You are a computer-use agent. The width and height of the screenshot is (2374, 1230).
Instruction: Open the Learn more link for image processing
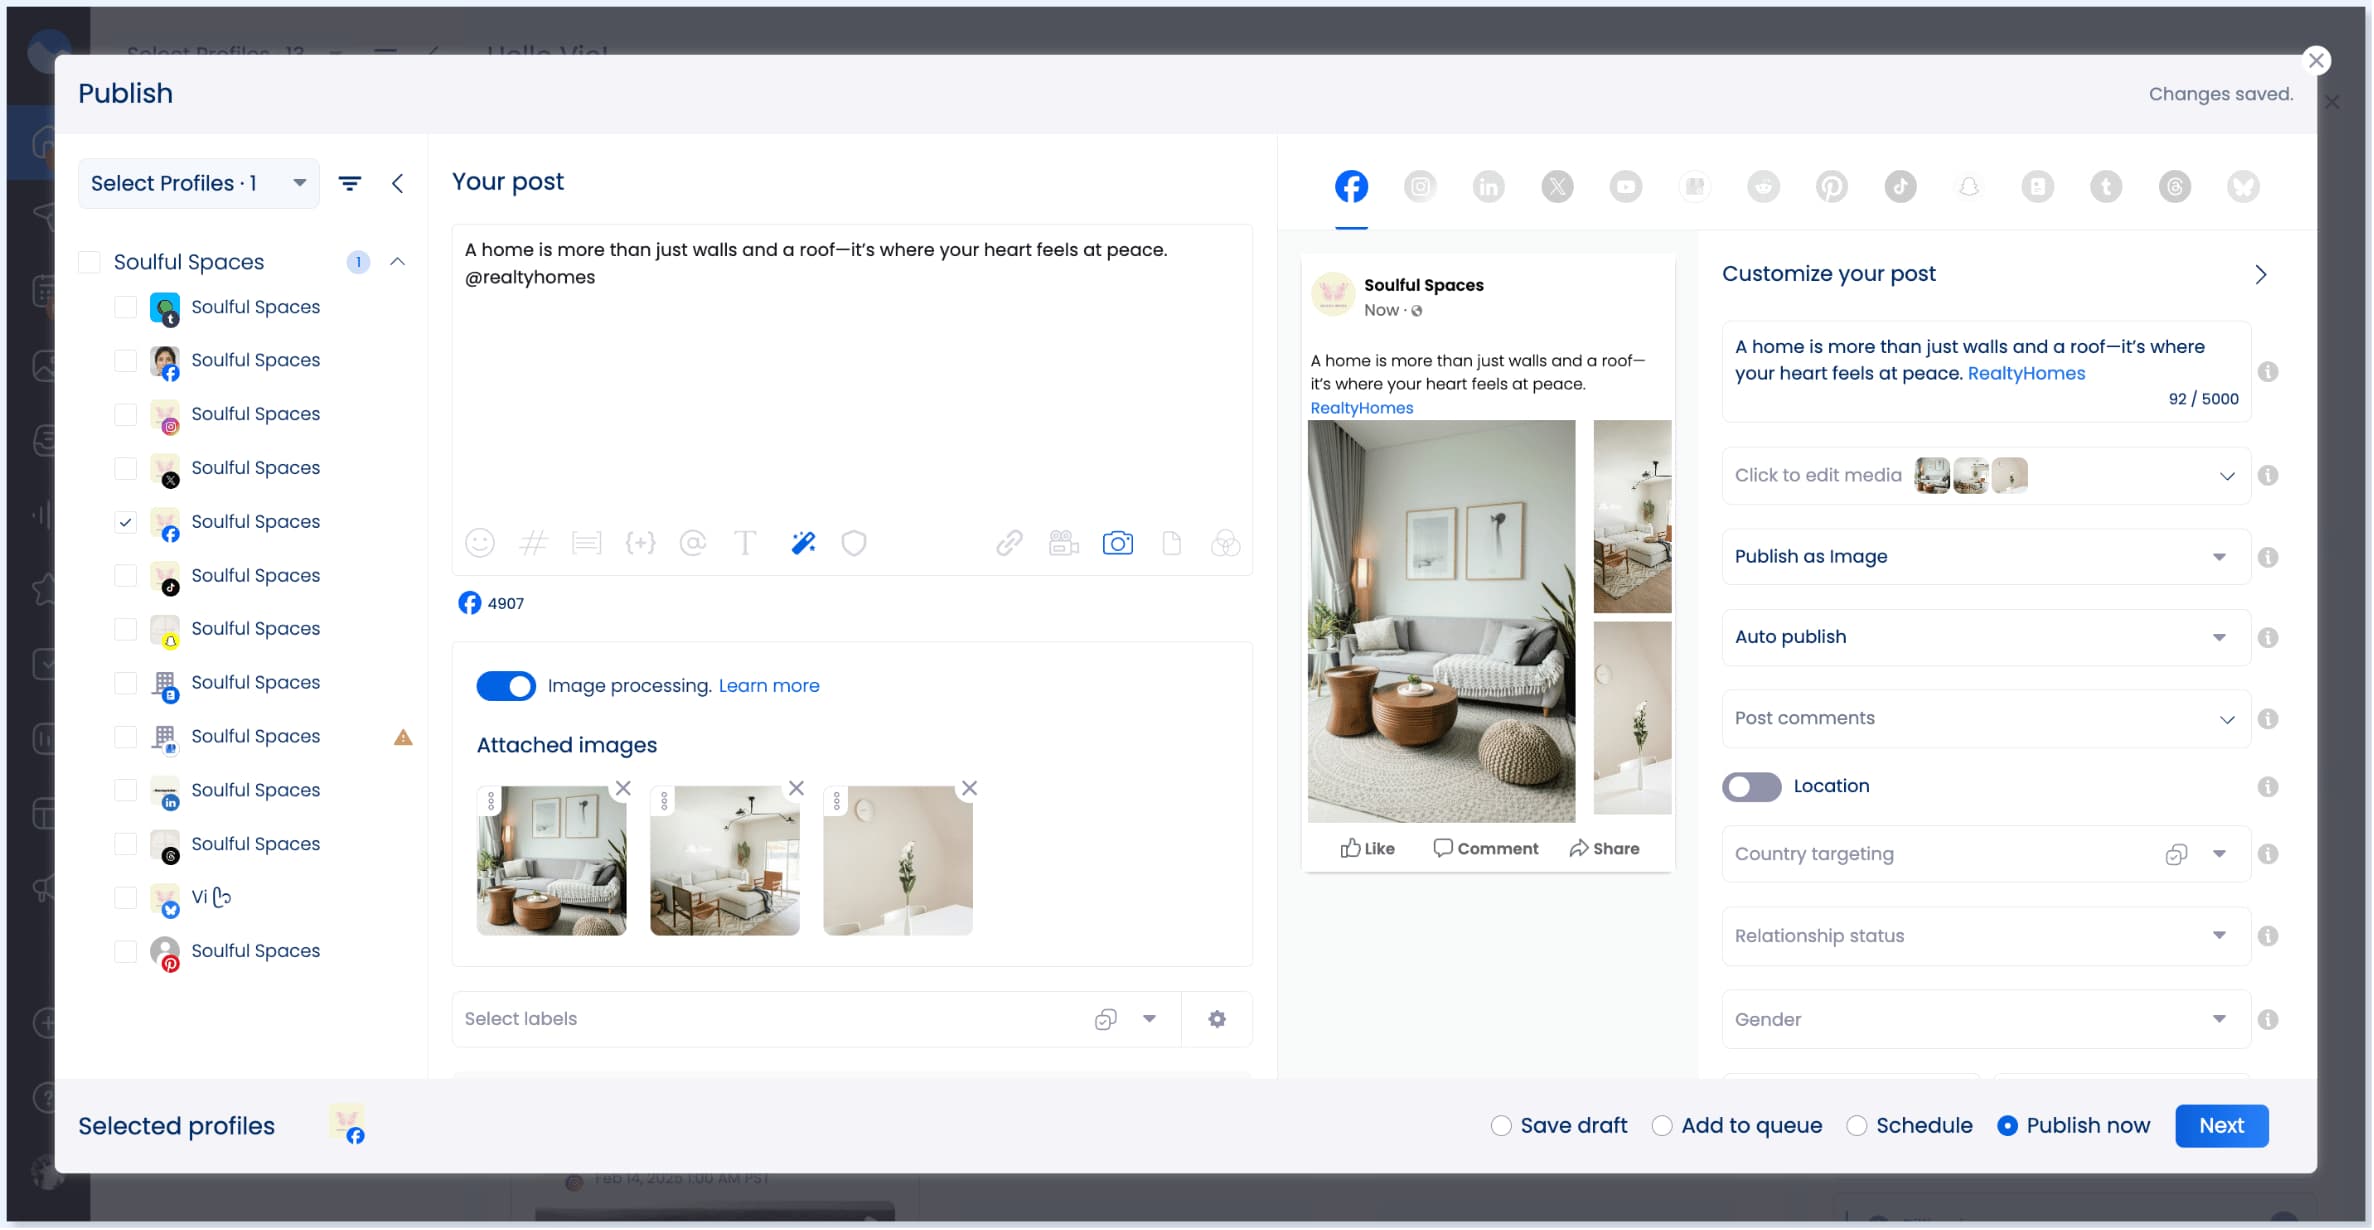pyautogui.click(x=768, y=686)
